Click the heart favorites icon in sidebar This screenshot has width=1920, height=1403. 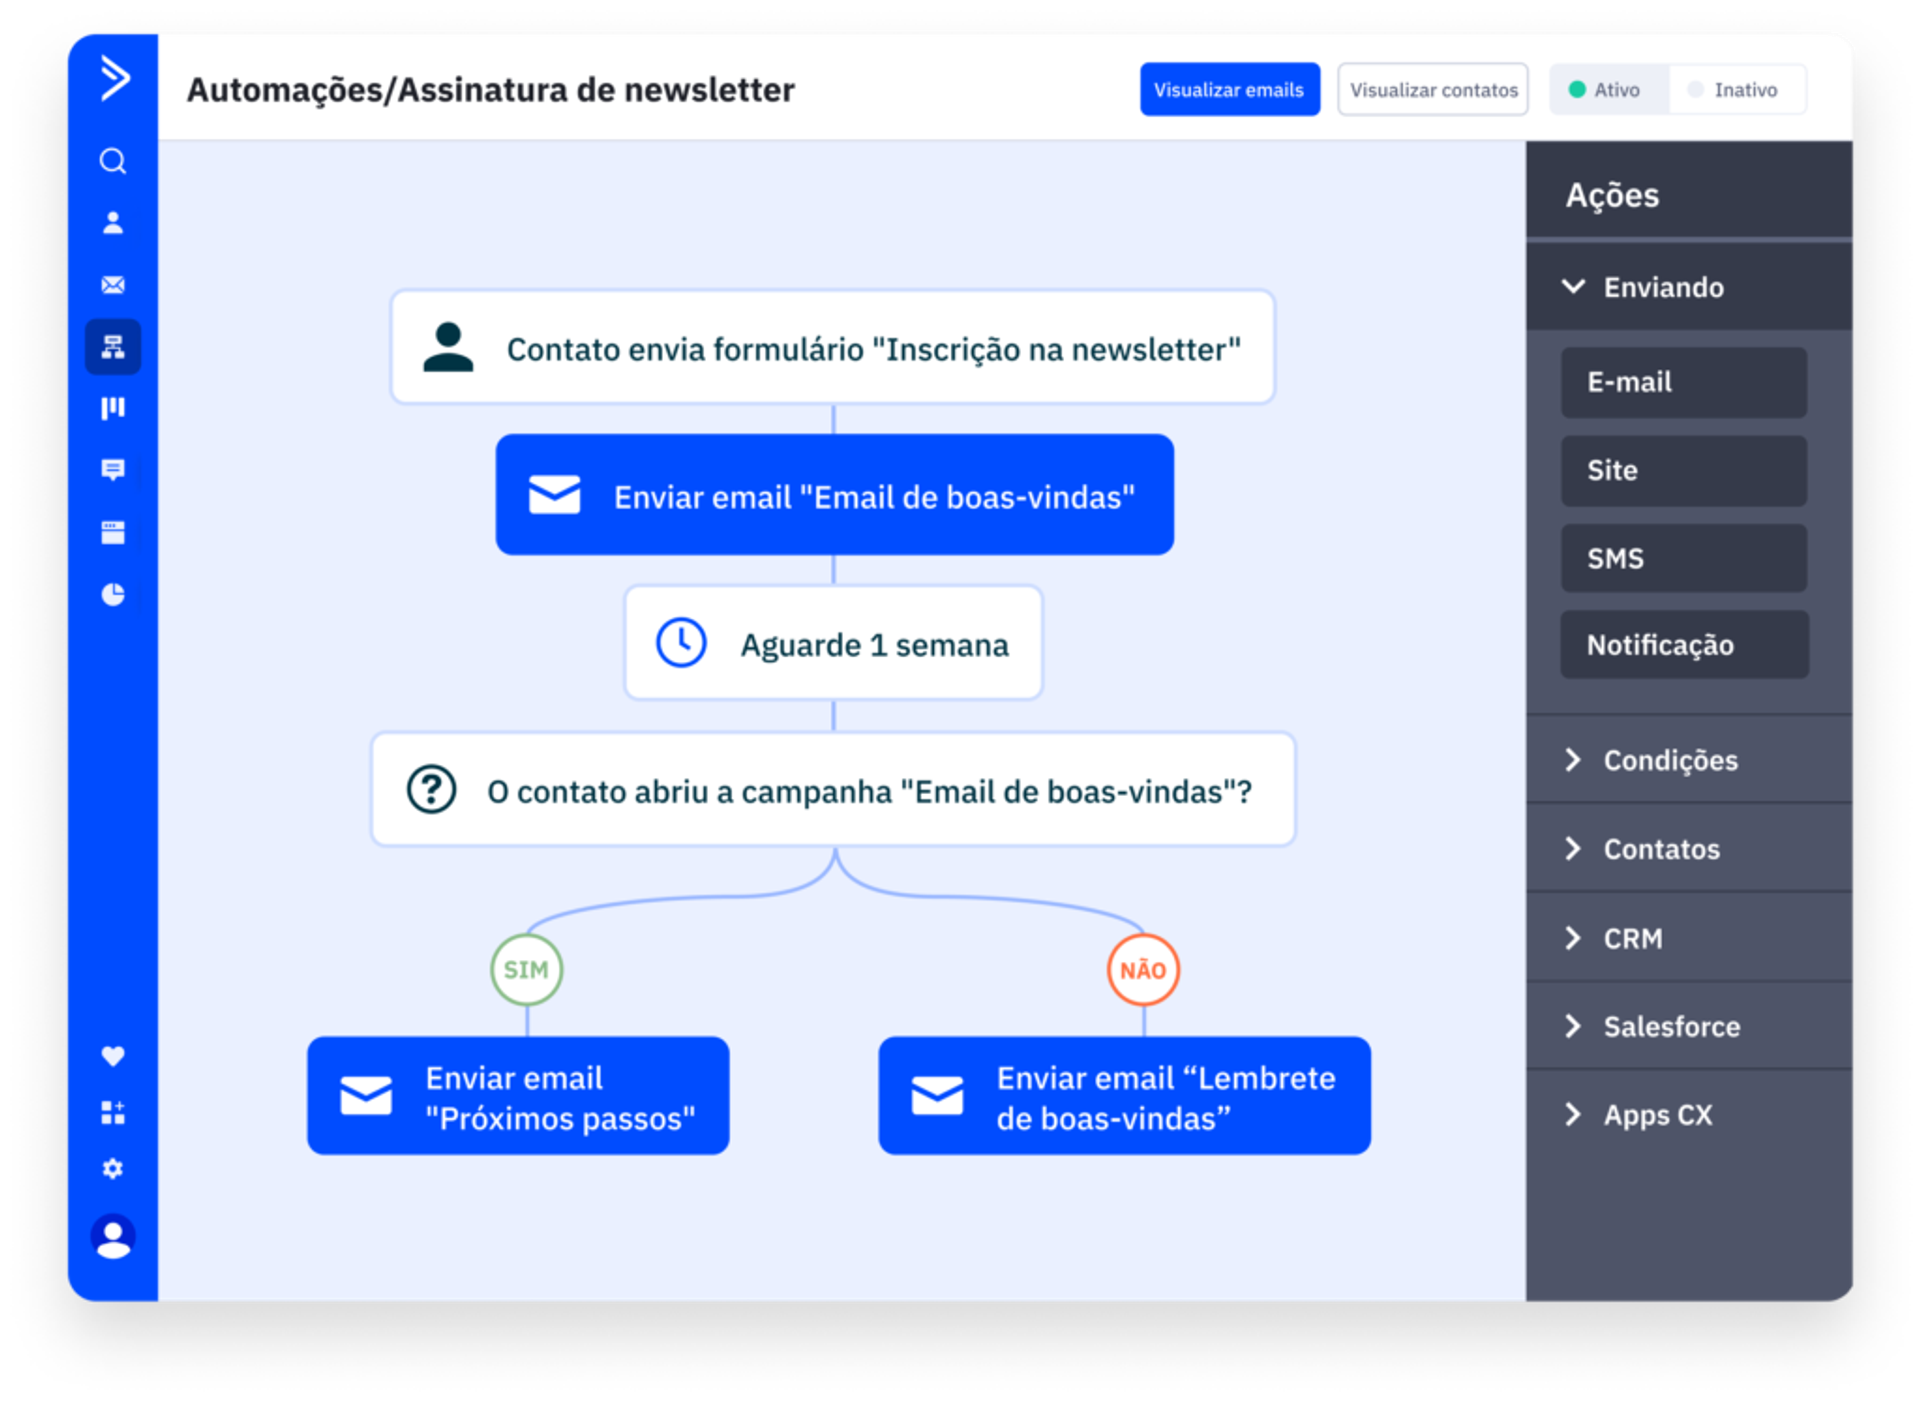click(113, 1056)
